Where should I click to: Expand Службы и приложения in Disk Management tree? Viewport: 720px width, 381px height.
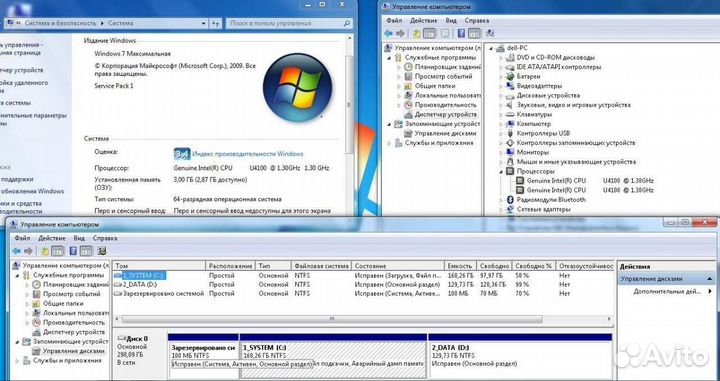tap(18, 361)
